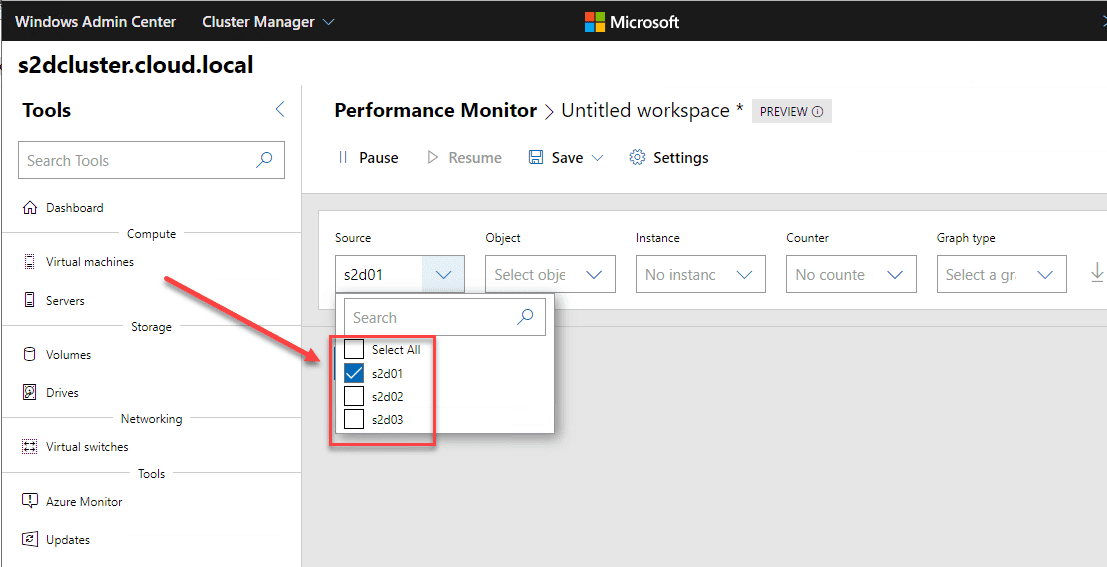This screenshot has width=1107, height=567.
Task: Click the Dashboard home icon
Action: click(x=29, y=208)
